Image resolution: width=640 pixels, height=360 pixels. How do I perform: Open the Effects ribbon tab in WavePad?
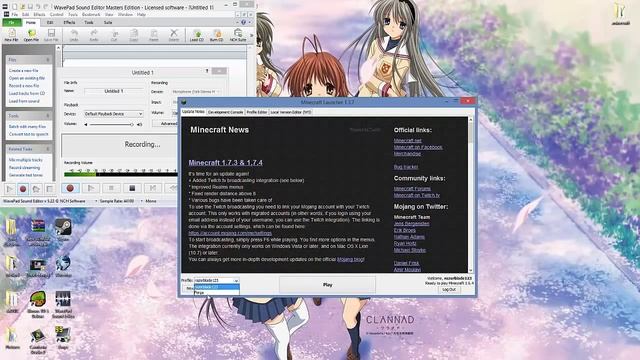pyautogui.click(x=69, y=22)
